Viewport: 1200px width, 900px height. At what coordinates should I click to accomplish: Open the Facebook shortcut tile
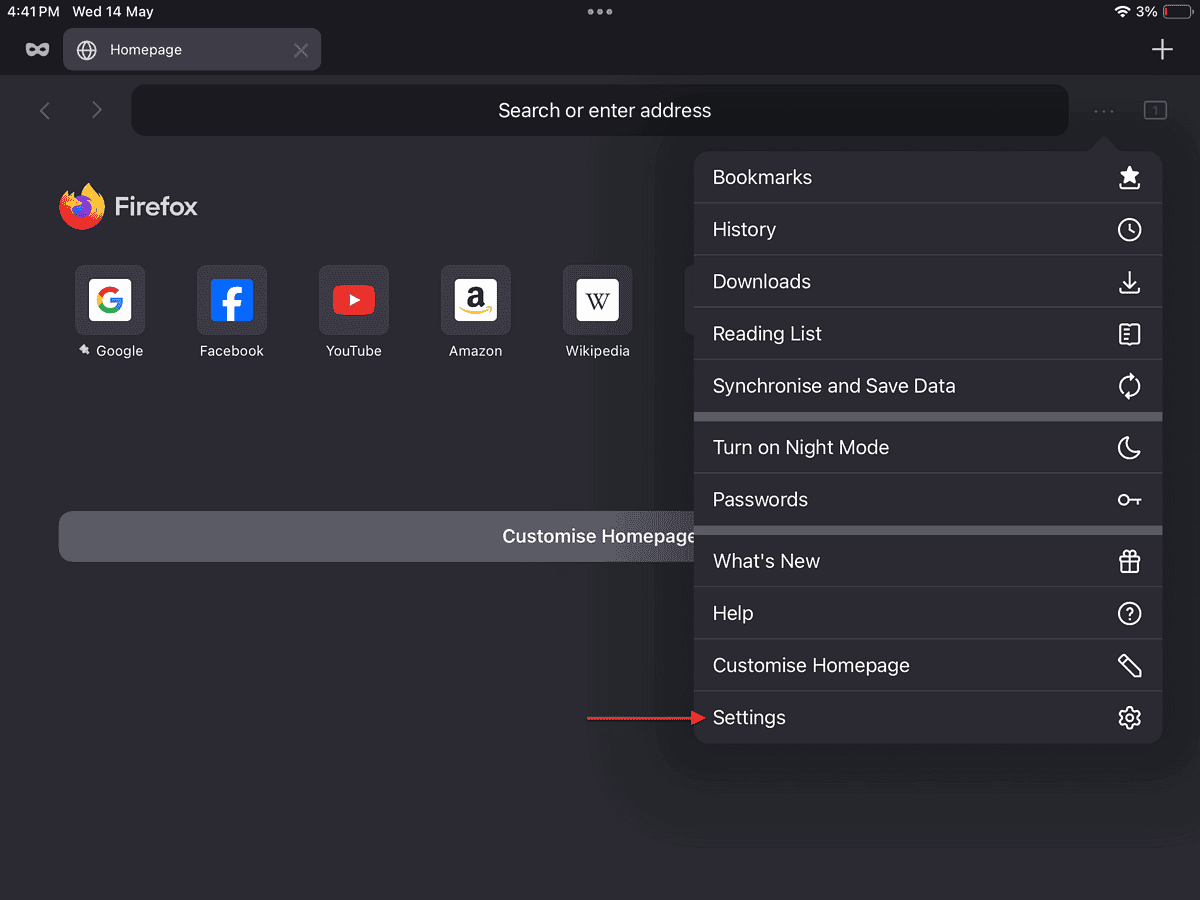232,300
